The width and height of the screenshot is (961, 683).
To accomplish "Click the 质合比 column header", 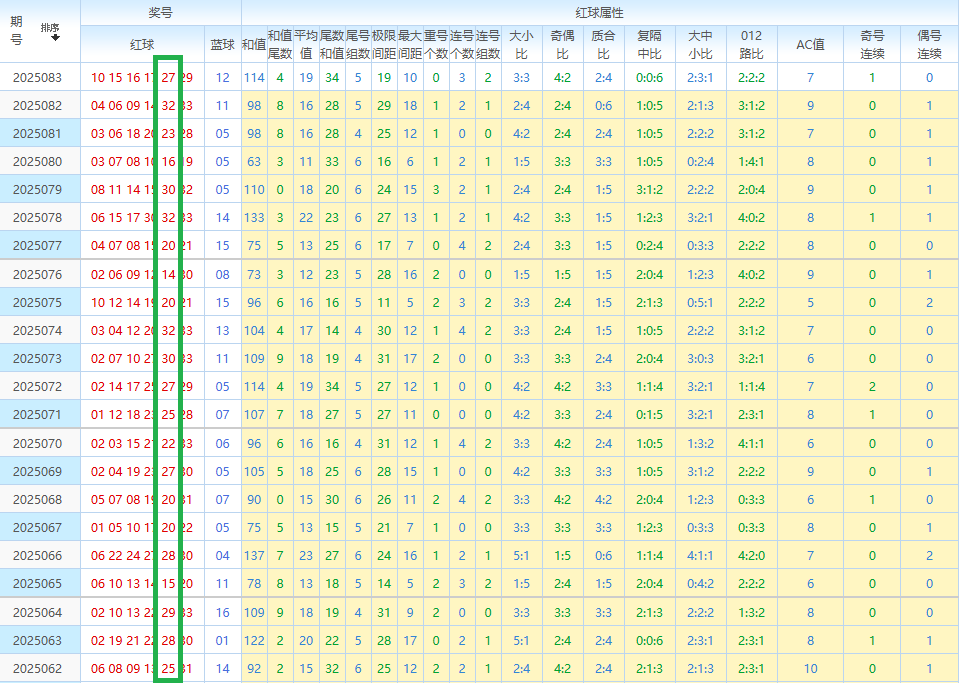I will (x=603, y=44).
